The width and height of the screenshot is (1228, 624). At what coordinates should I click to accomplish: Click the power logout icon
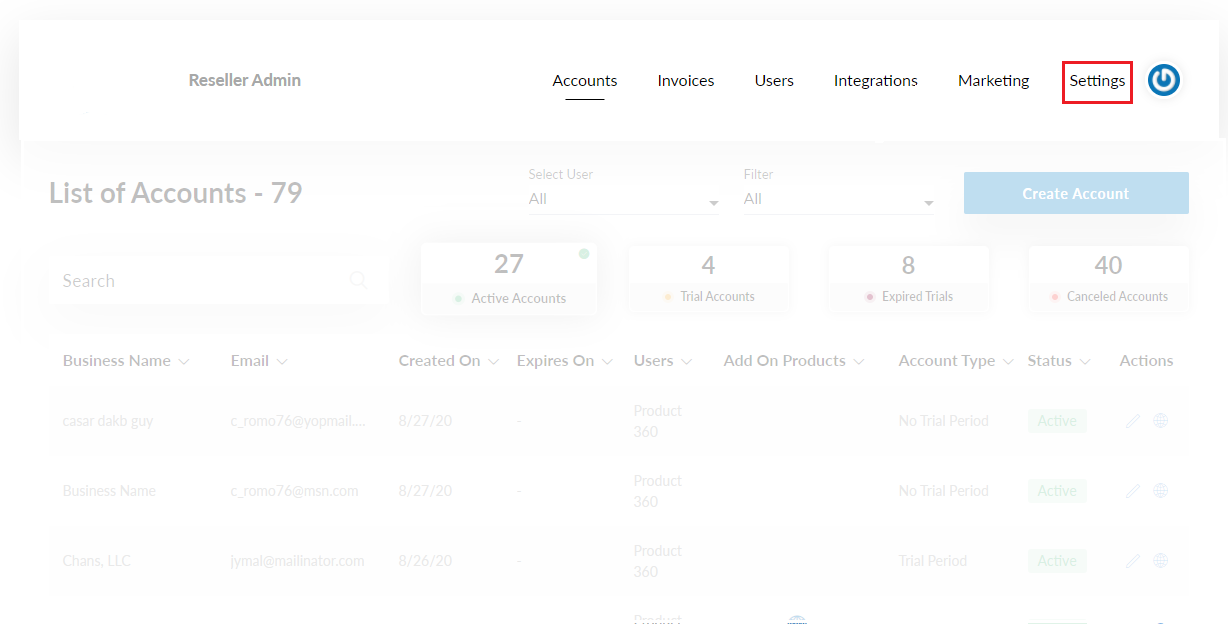(1164, 80)
